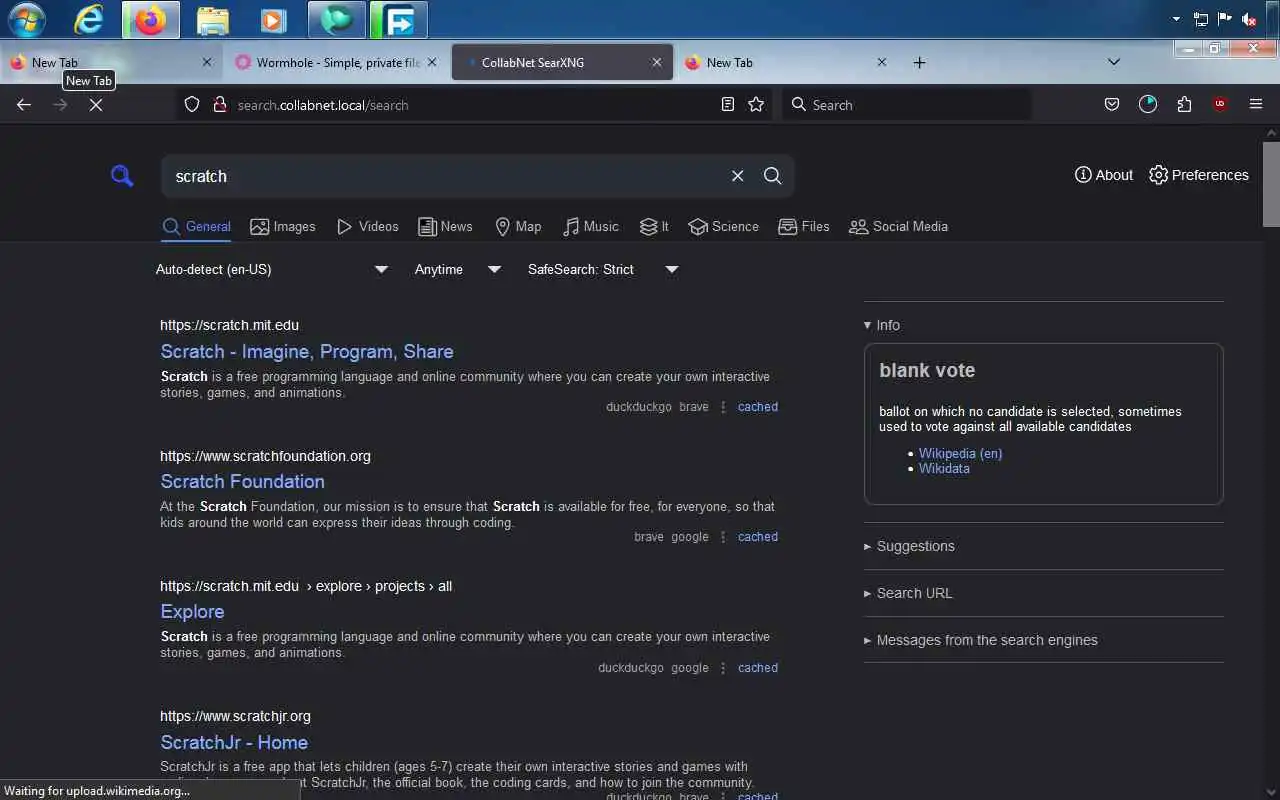The image size is (1280, 800).
Task: Launch Internet Explorer from taskbar
Action: pos(89,19)
